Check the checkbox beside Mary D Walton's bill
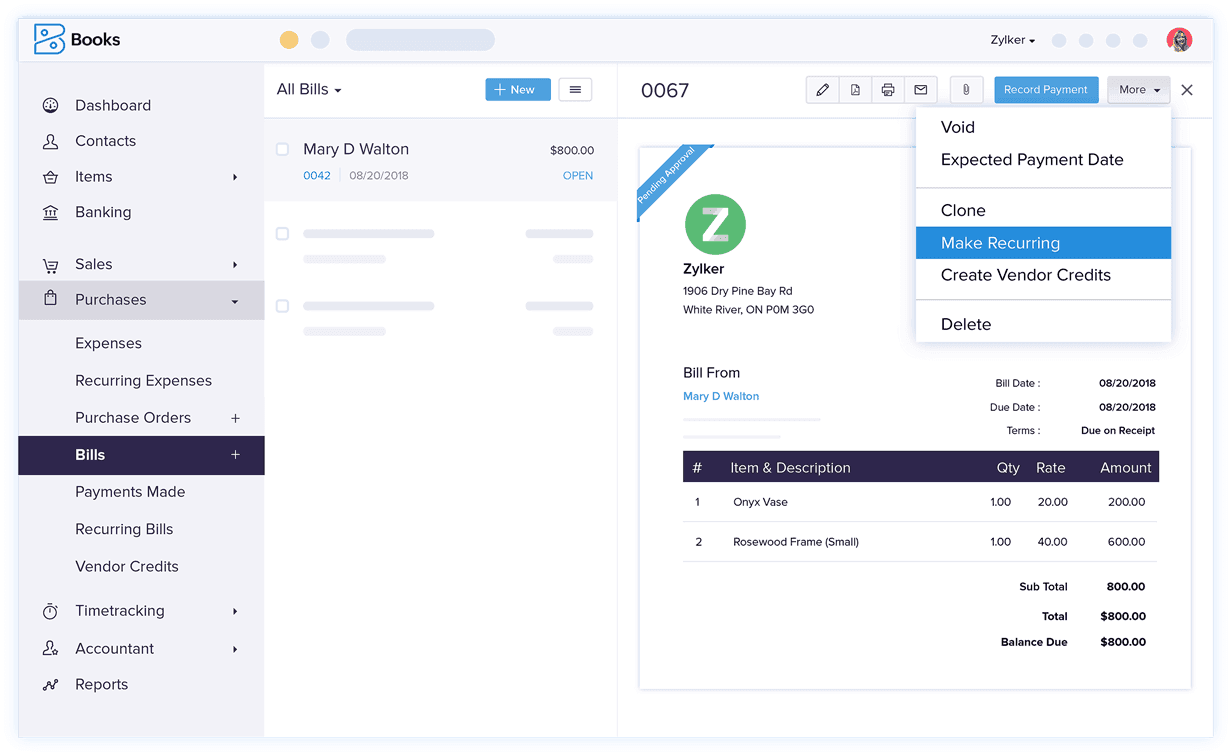This screenshot has height=755, width=1231. 283,148
